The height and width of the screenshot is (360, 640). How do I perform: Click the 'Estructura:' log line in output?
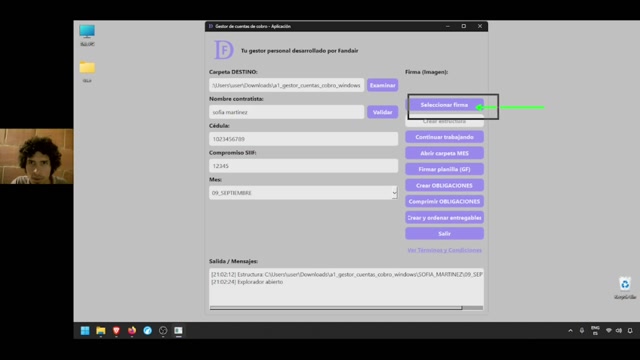click(347, 275)
